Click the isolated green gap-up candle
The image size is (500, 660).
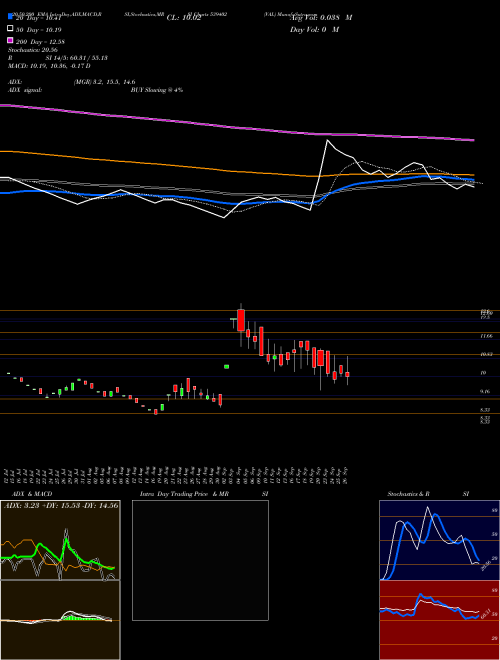click(x=226, y=367)
